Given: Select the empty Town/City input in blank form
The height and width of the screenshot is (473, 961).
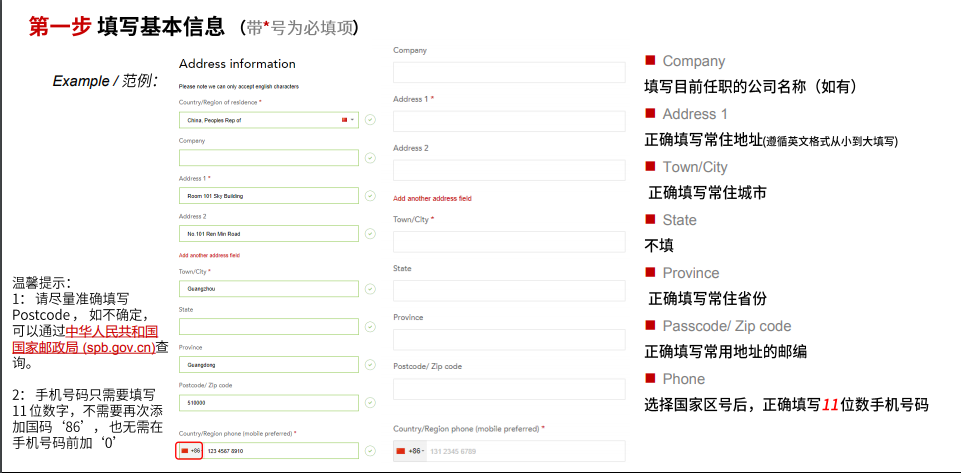Looking at the screenshot, I should coord(509,241).
